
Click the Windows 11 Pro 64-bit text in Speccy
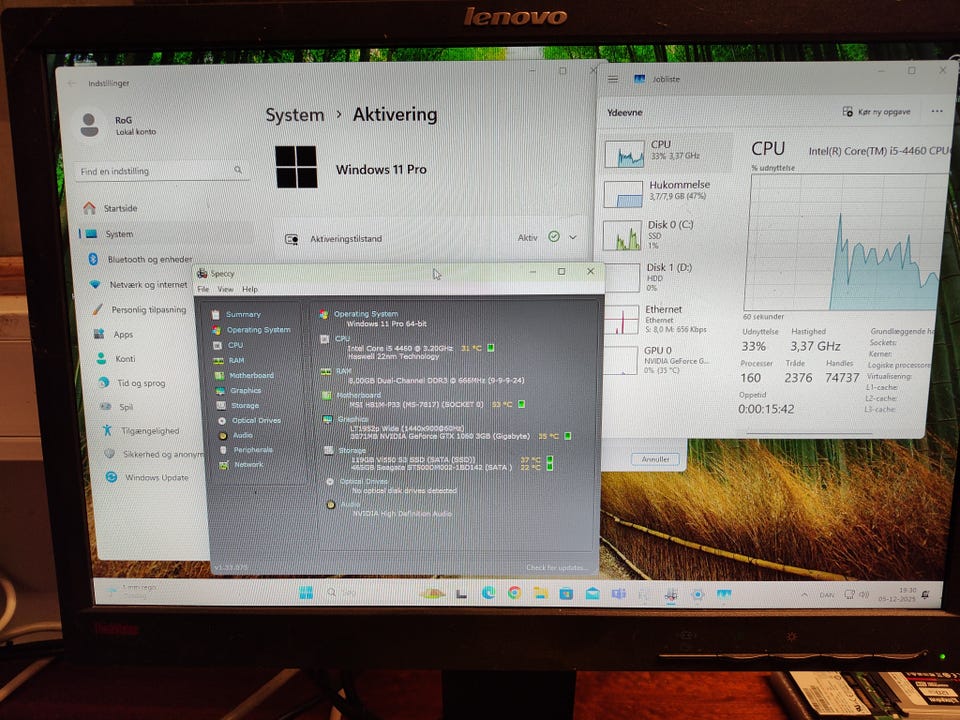[386, 323]
